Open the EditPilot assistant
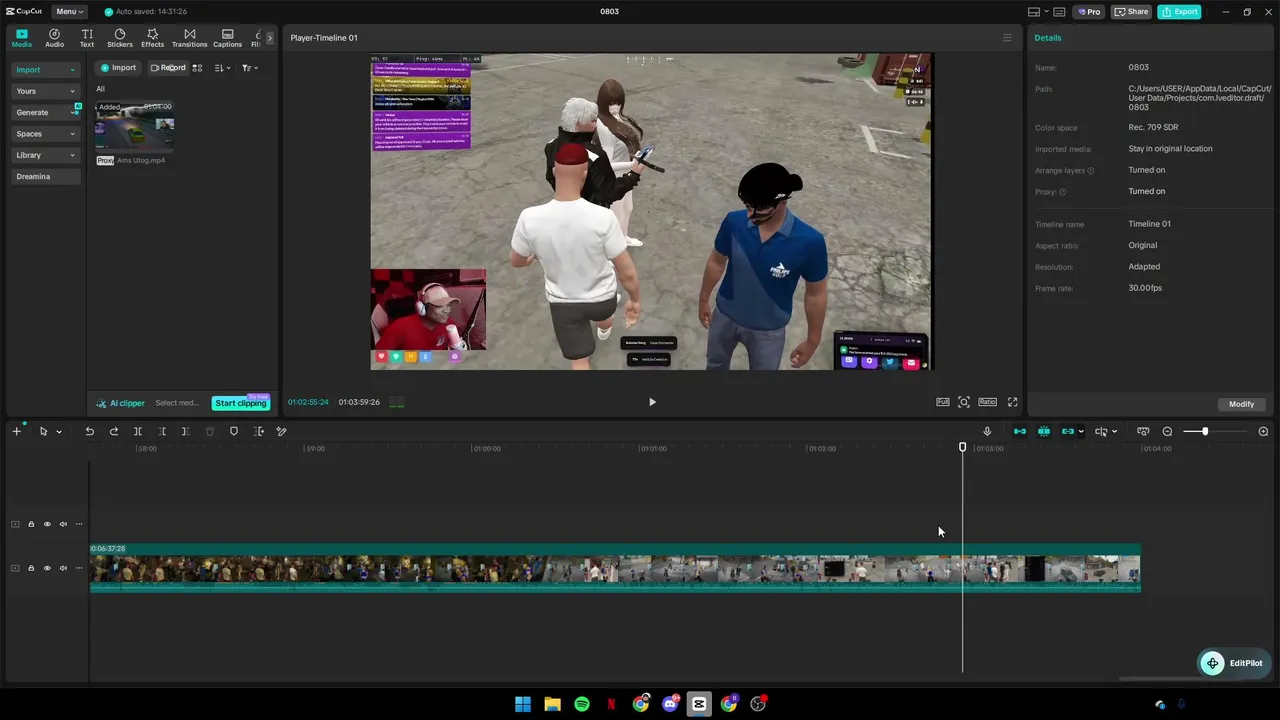 click(x=1235, y=663)
